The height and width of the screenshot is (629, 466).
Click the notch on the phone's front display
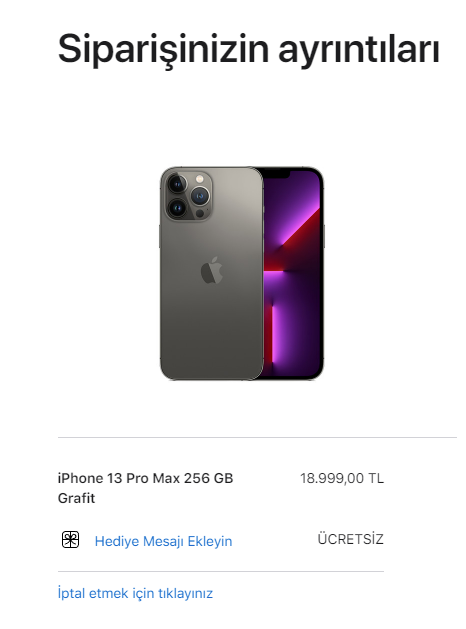click(277, 174)
